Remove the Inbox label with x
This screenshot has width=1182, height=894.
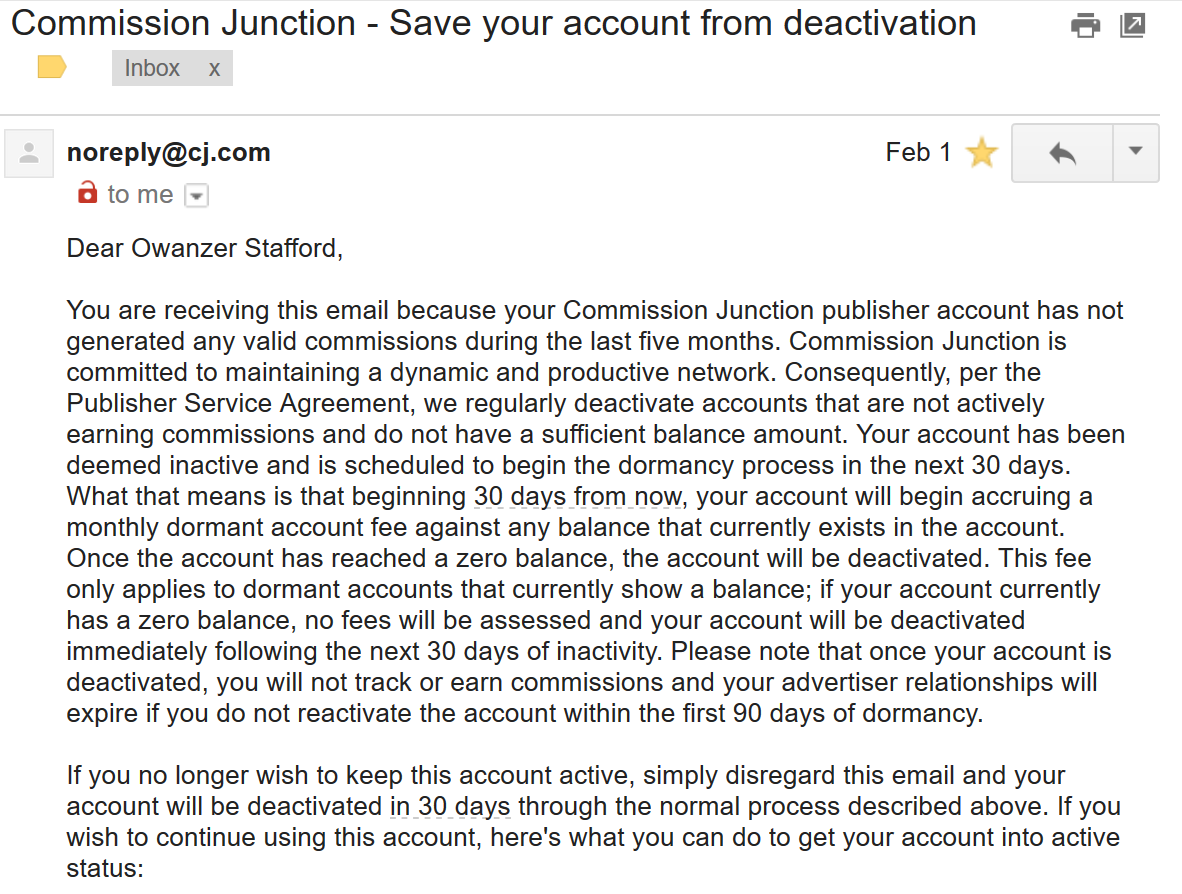pyautogui.click(x=214, y=68)
